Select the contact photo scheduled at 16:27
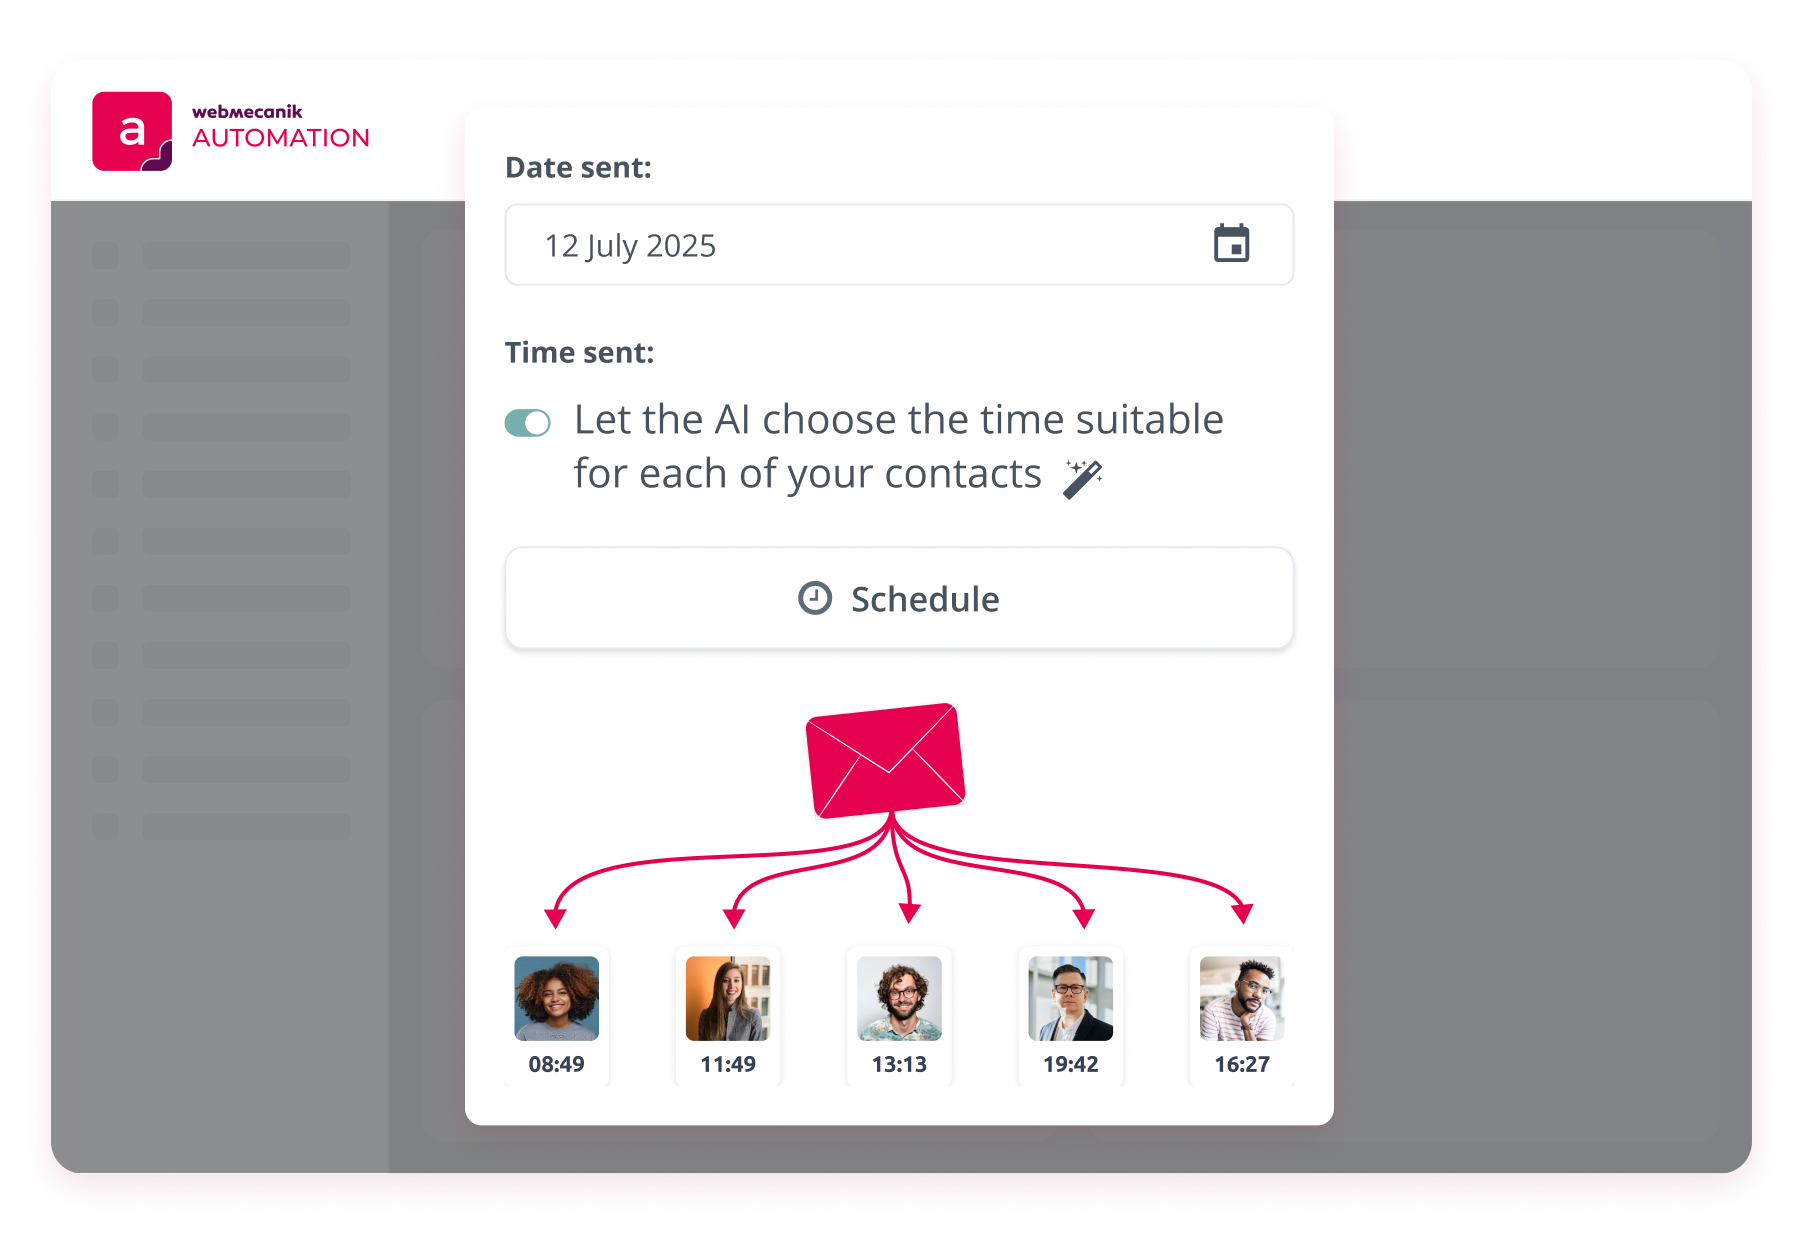Image resolution: width=1800 pixels, height=1233 pixels. (1242, 998)
